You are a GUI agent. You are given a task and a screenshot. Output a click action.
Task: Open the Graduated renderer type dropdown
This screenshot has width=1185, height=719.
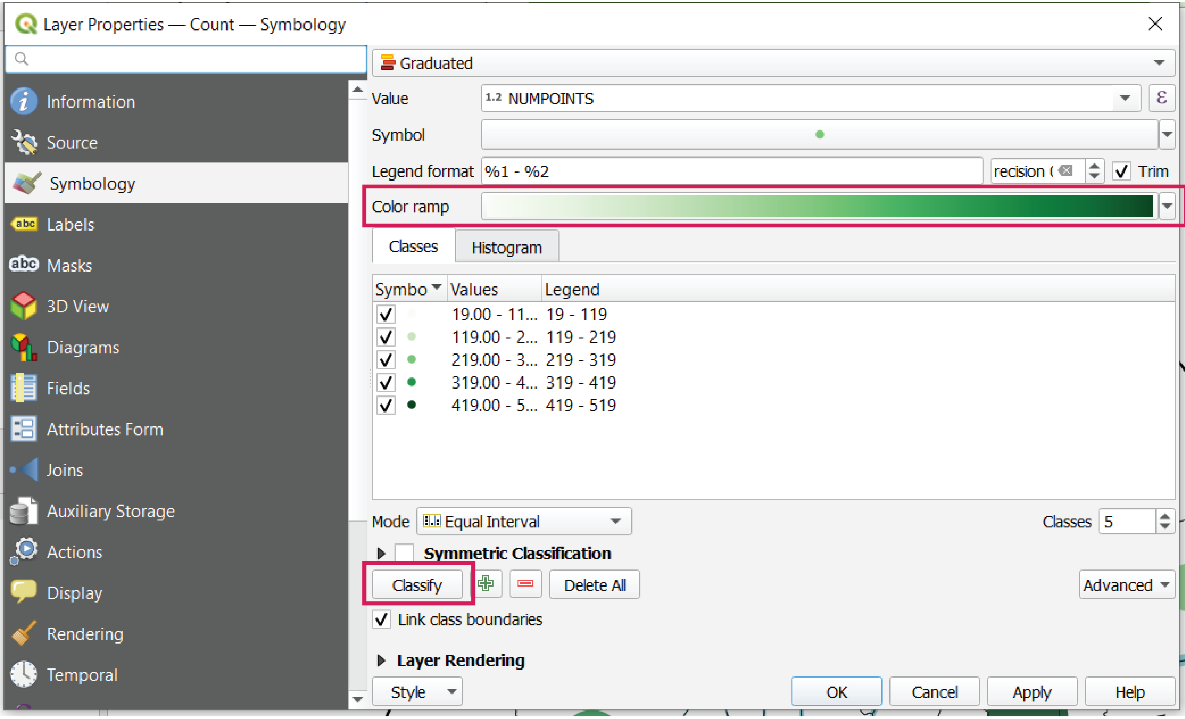tap(773, 63)
